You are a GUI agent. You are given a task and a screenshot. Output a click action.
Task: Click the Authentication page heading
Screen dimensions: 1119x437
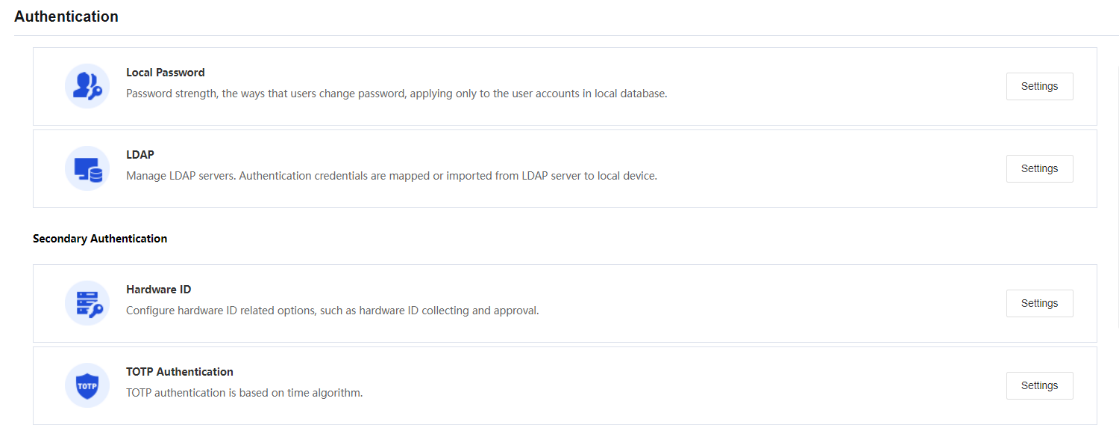pyautogui.click(x=66, y=17)
